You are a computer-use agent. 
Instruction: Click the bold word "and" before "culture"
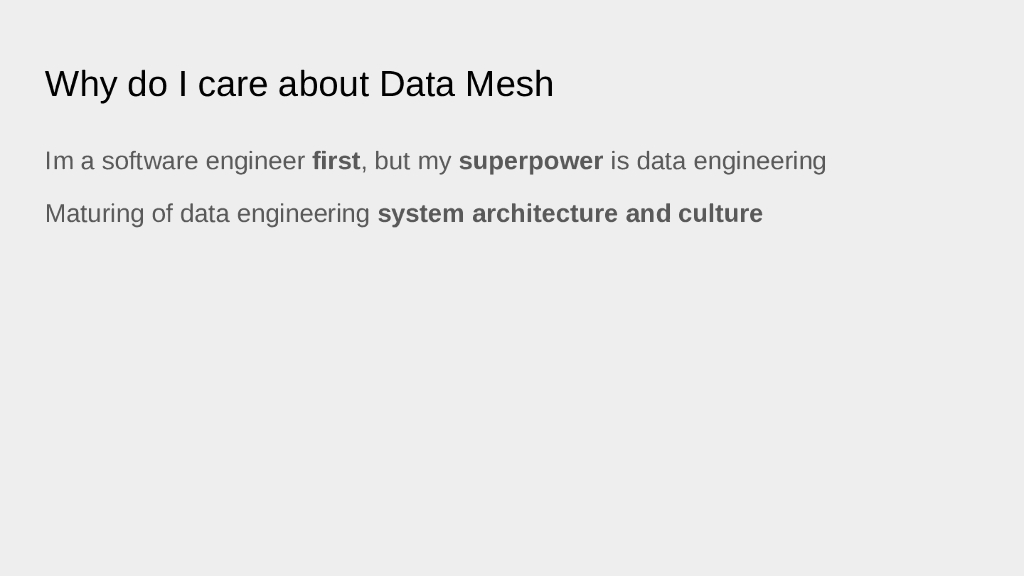[x=648, y=214]
